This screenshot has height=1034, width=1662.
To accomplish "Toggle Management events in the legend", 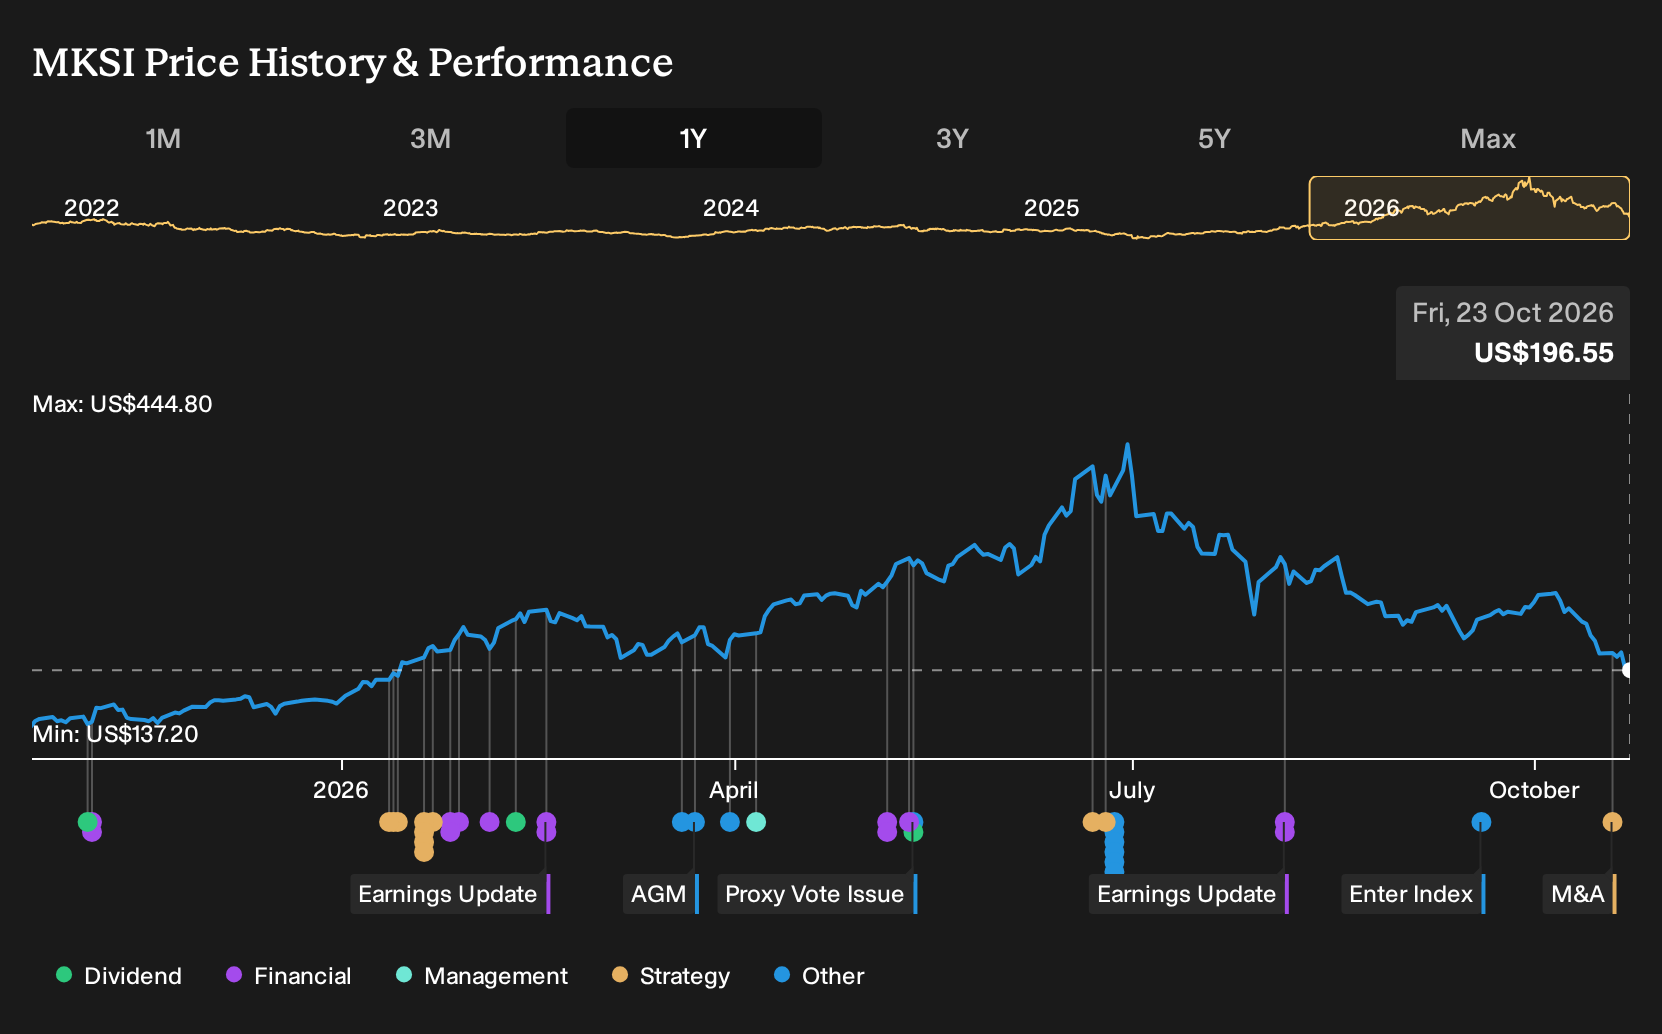I will coord(482,975).
